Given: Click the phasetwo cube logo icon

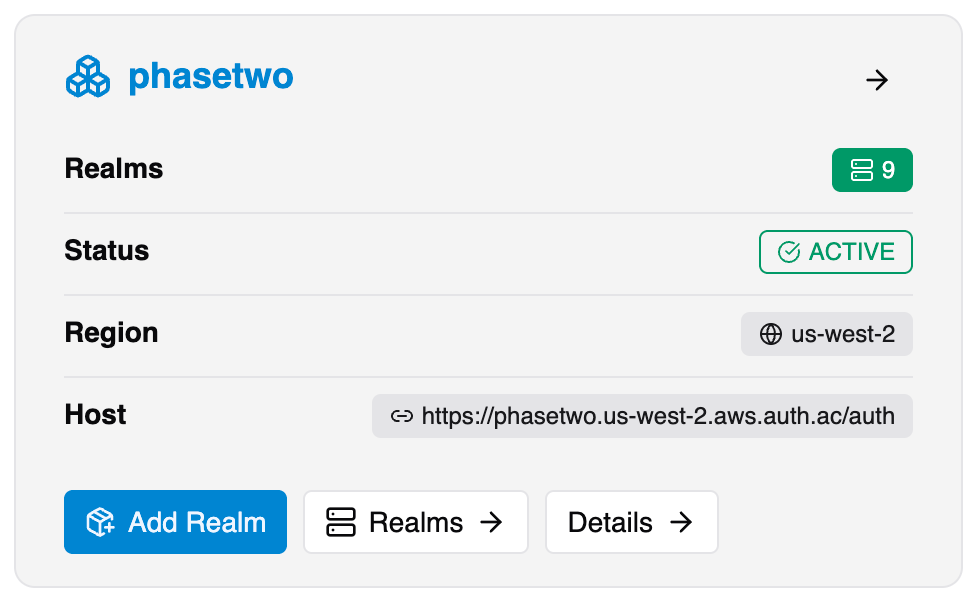Looking at the screenshot, I should point(88,77).
